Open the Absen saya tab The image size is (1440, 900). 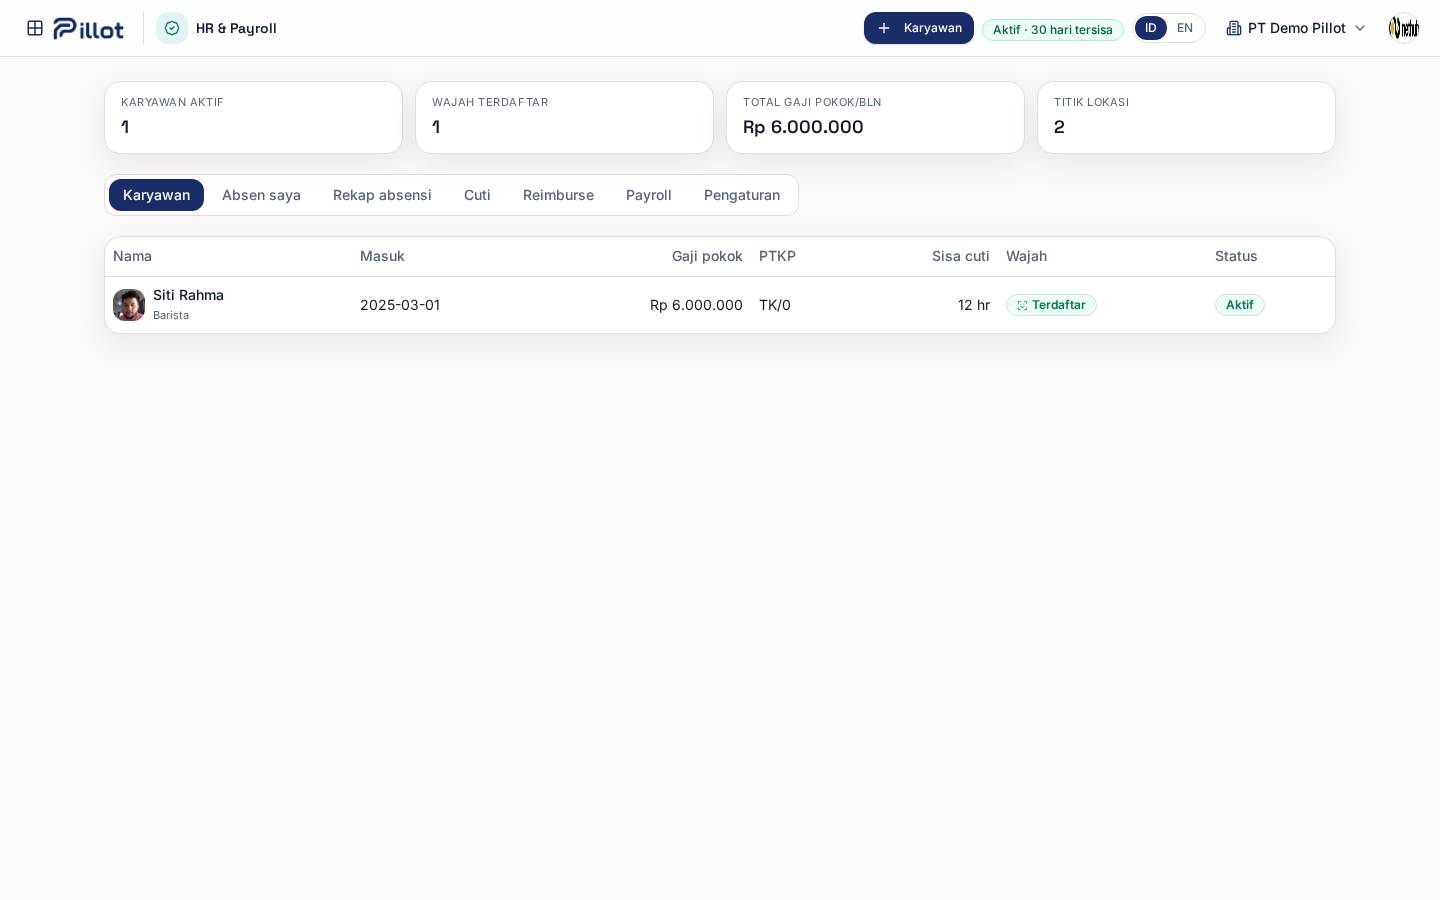[261, 195]
